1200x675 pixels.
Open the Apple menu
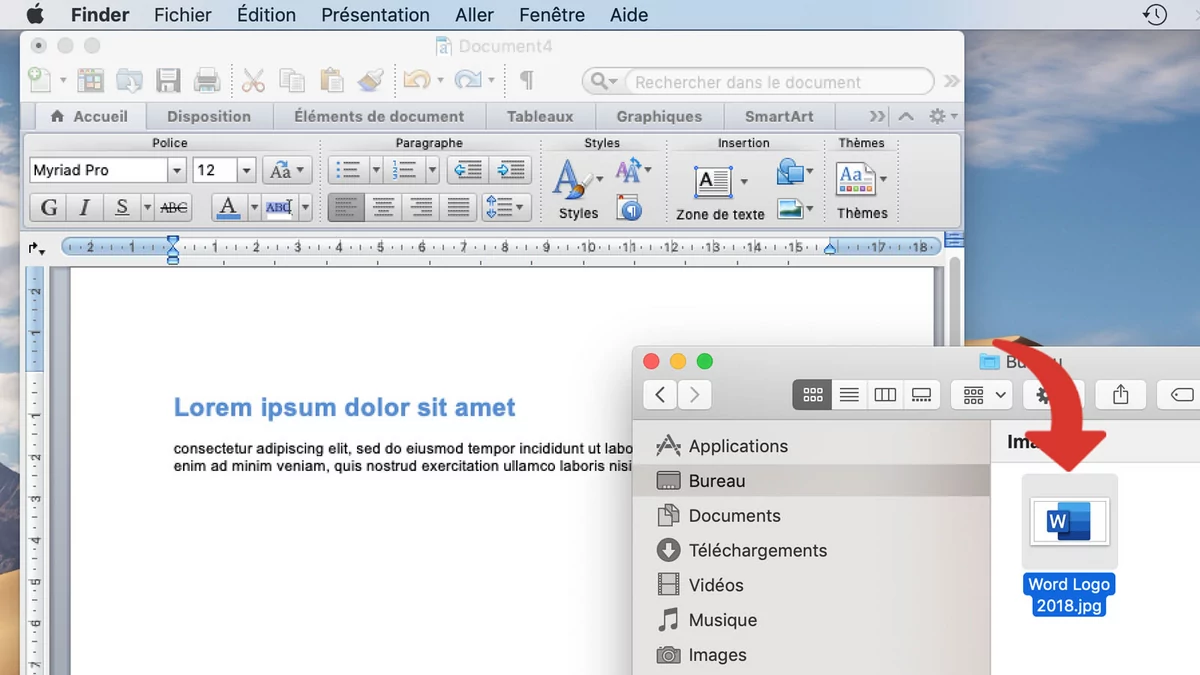(35, 14)
